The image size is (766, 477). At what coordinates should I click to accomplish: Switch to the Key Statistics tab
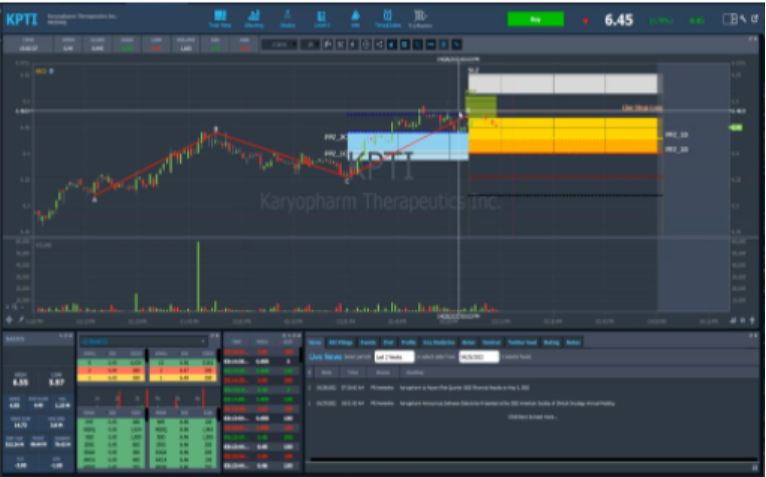pos(439,342)
